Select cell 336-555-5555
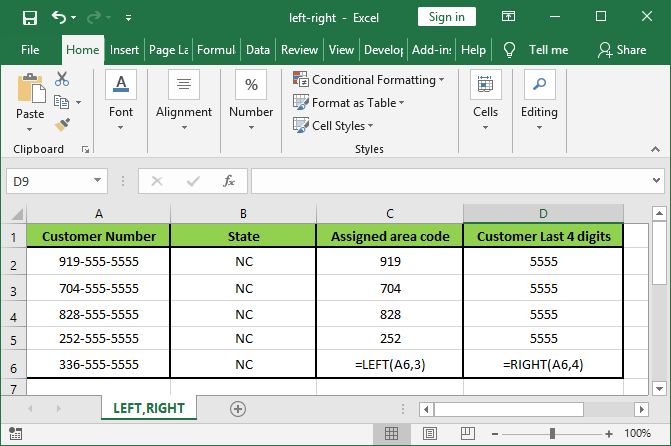Image resolution: width=671 pixels, height=446 pixels. click(x=98, y=364)
